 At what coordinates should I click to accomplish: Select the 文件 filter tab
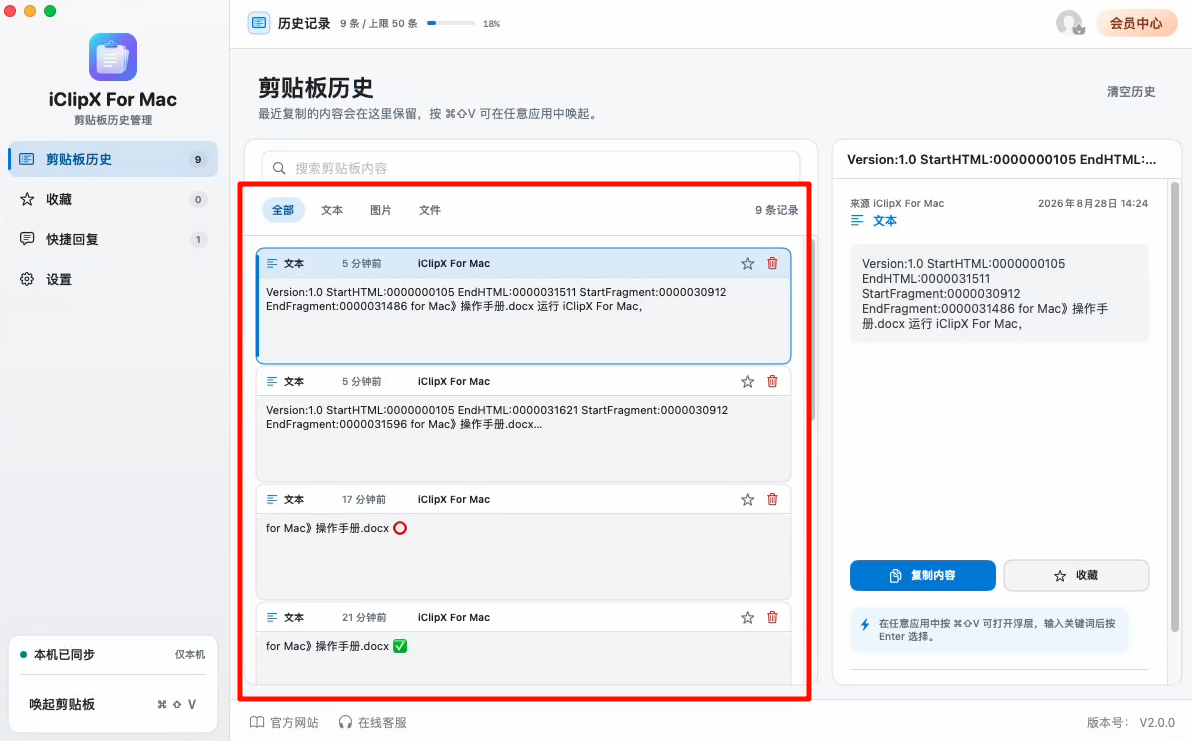[x=430, y=210]
